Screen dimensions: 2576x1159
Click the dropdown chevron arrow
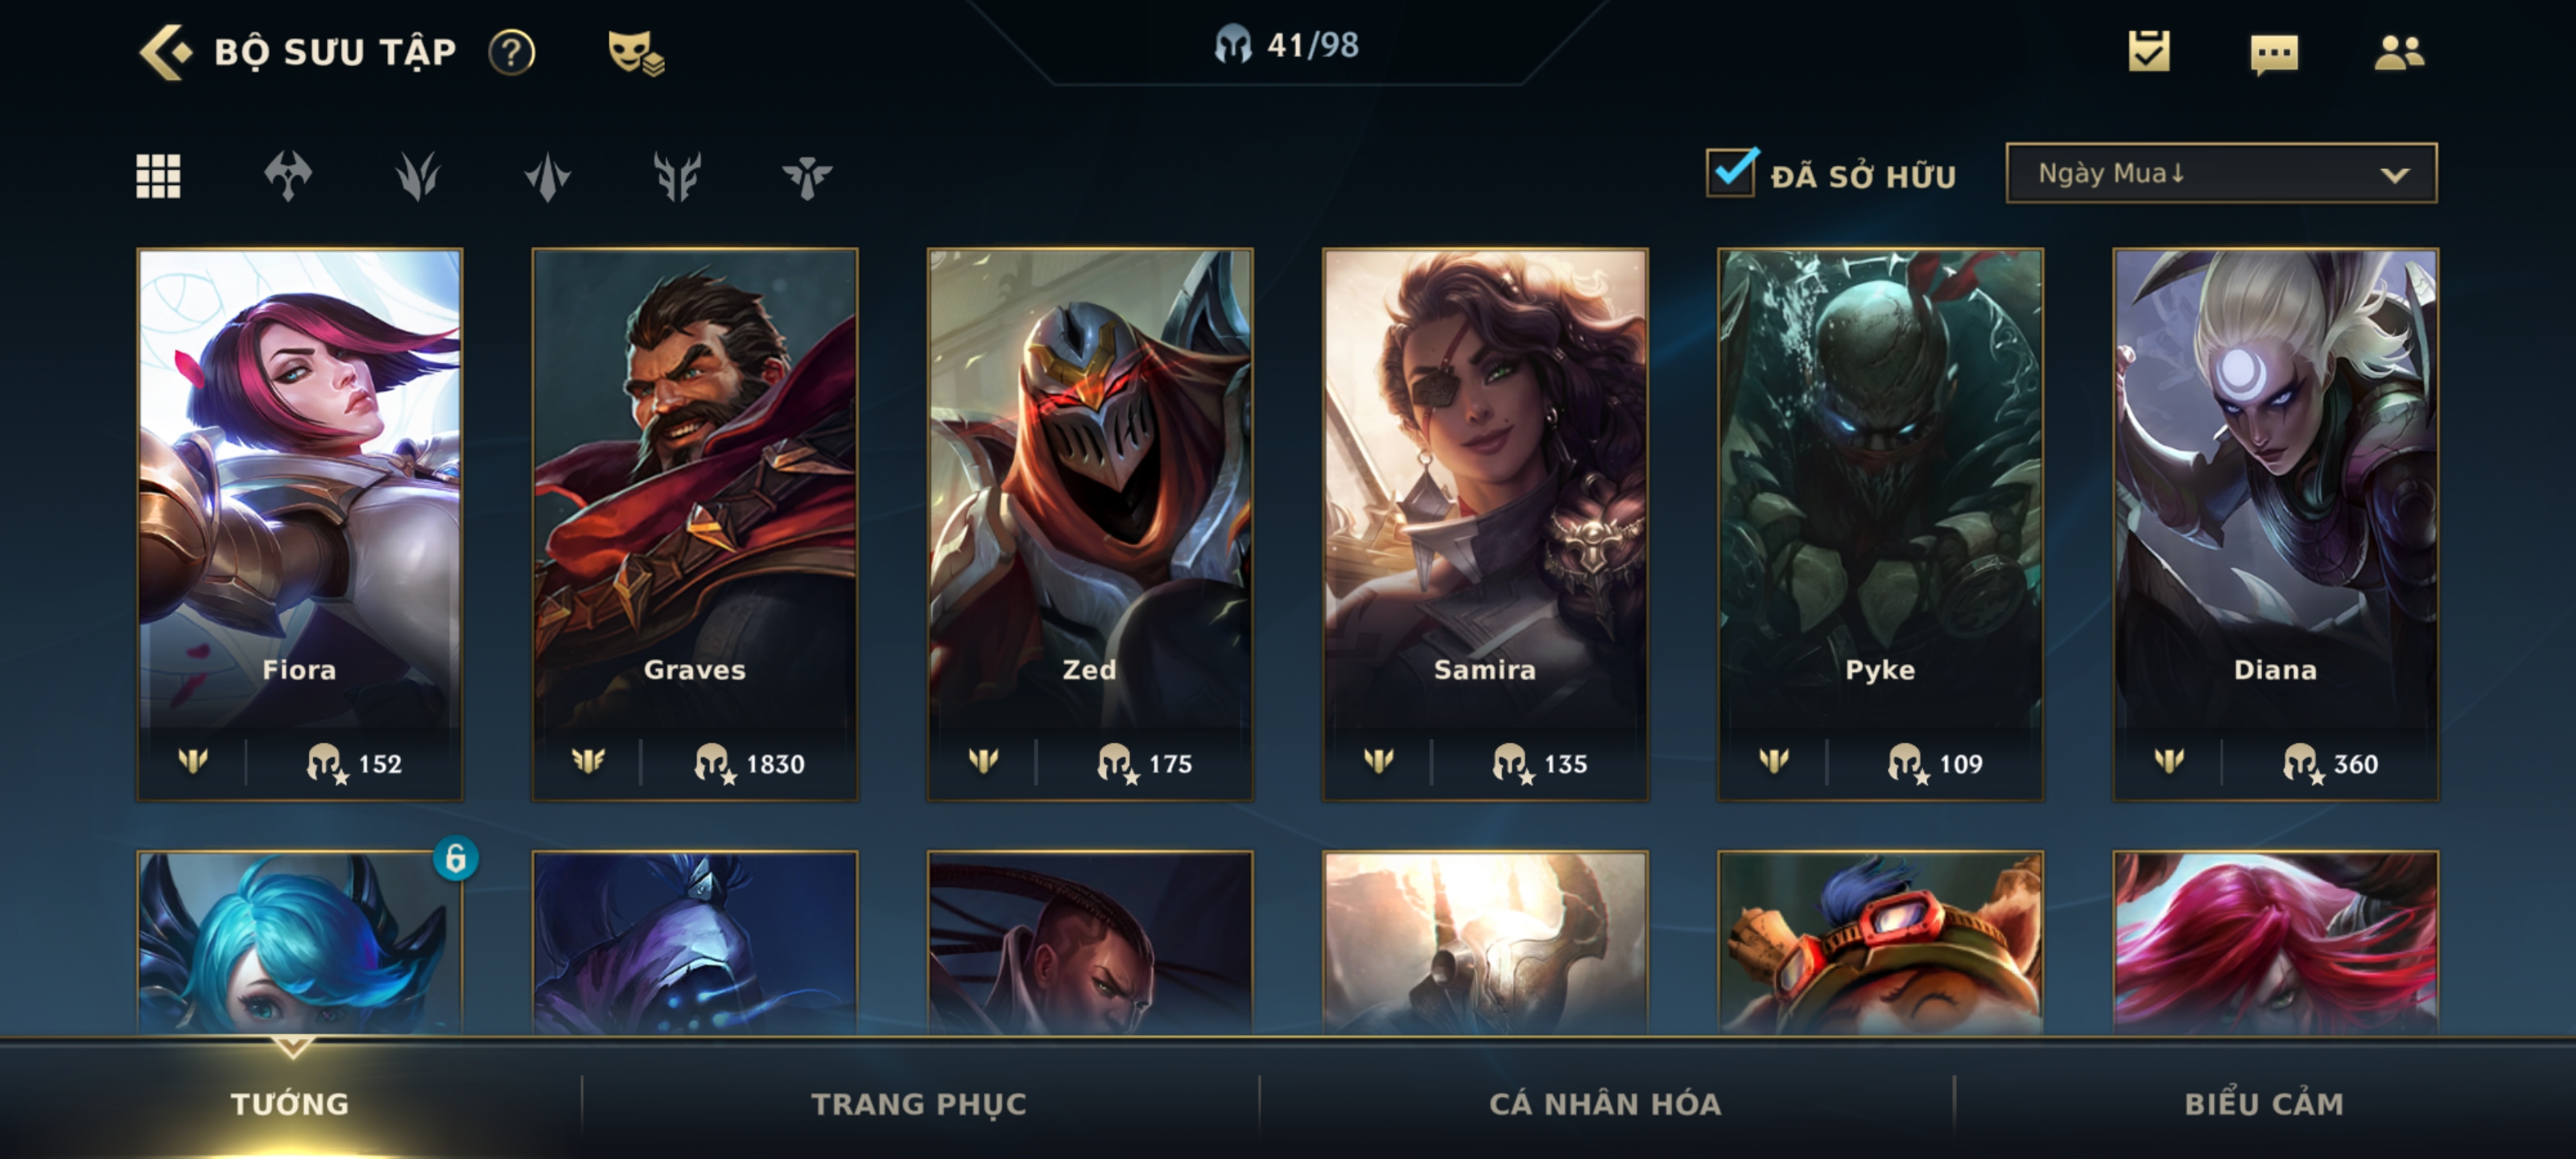tap(2394, 175)
